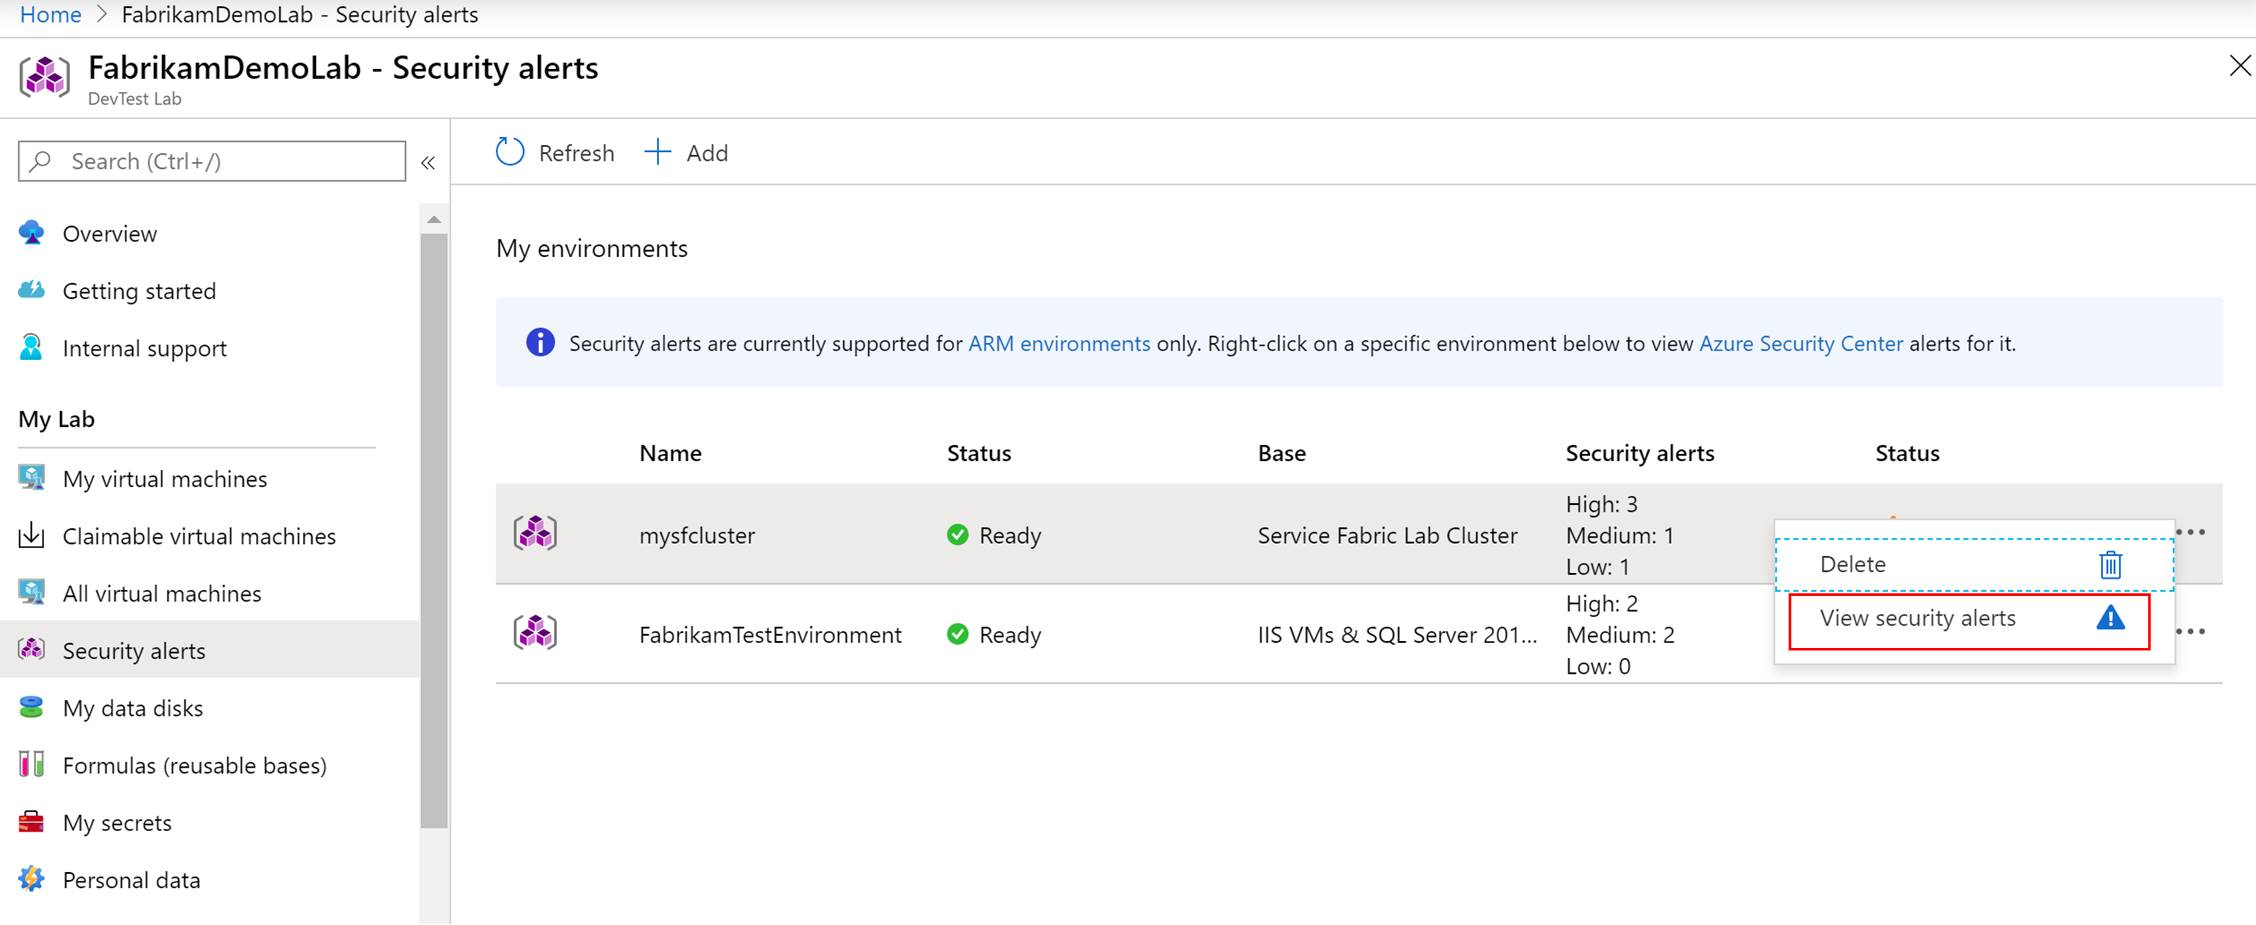Click the My secrets toolbox icon
Screen dimensions: 2256x925
(32, 822)
